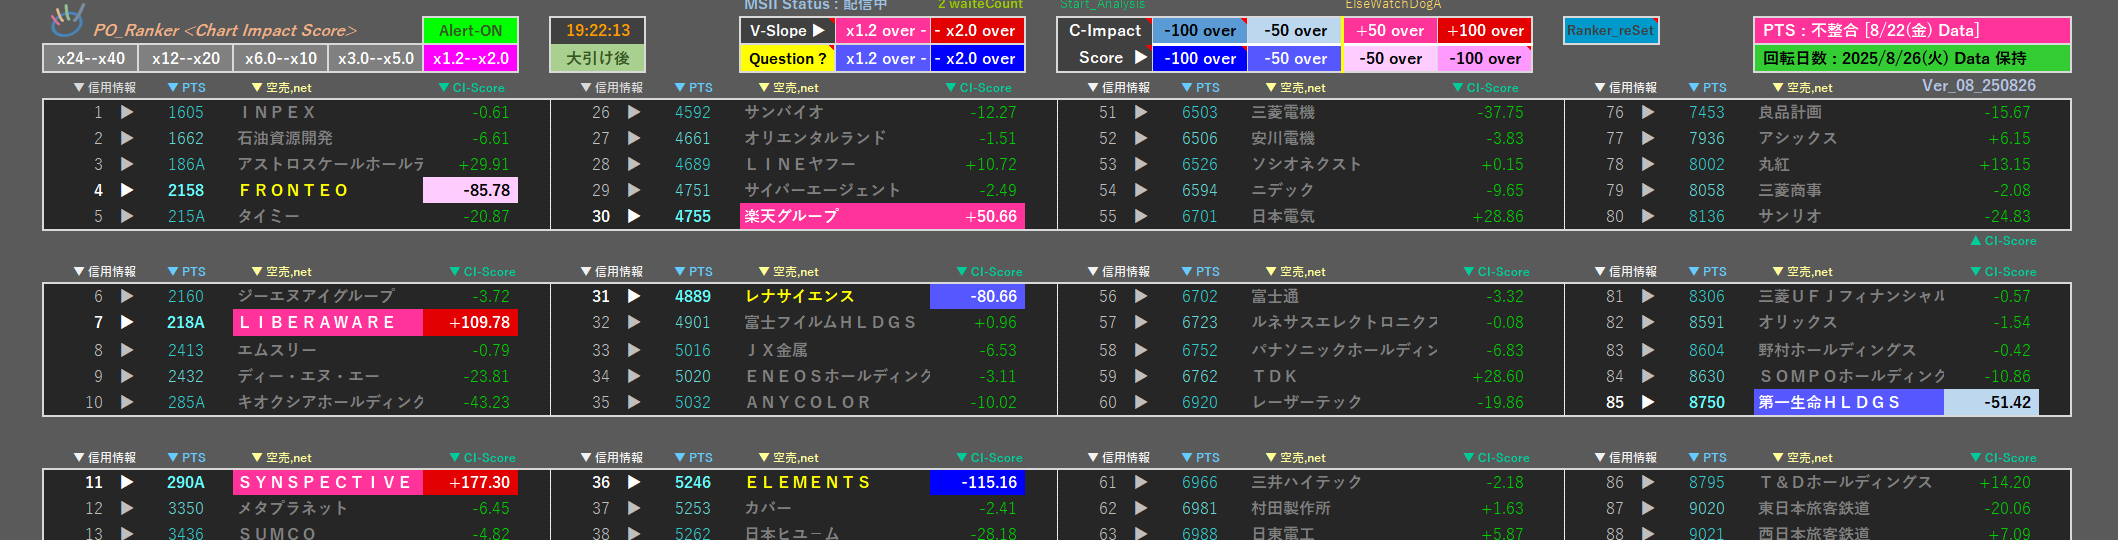Click the play arrow beside FRONTEO
The height and width of the screenshot is (540, 2118).
127,190
